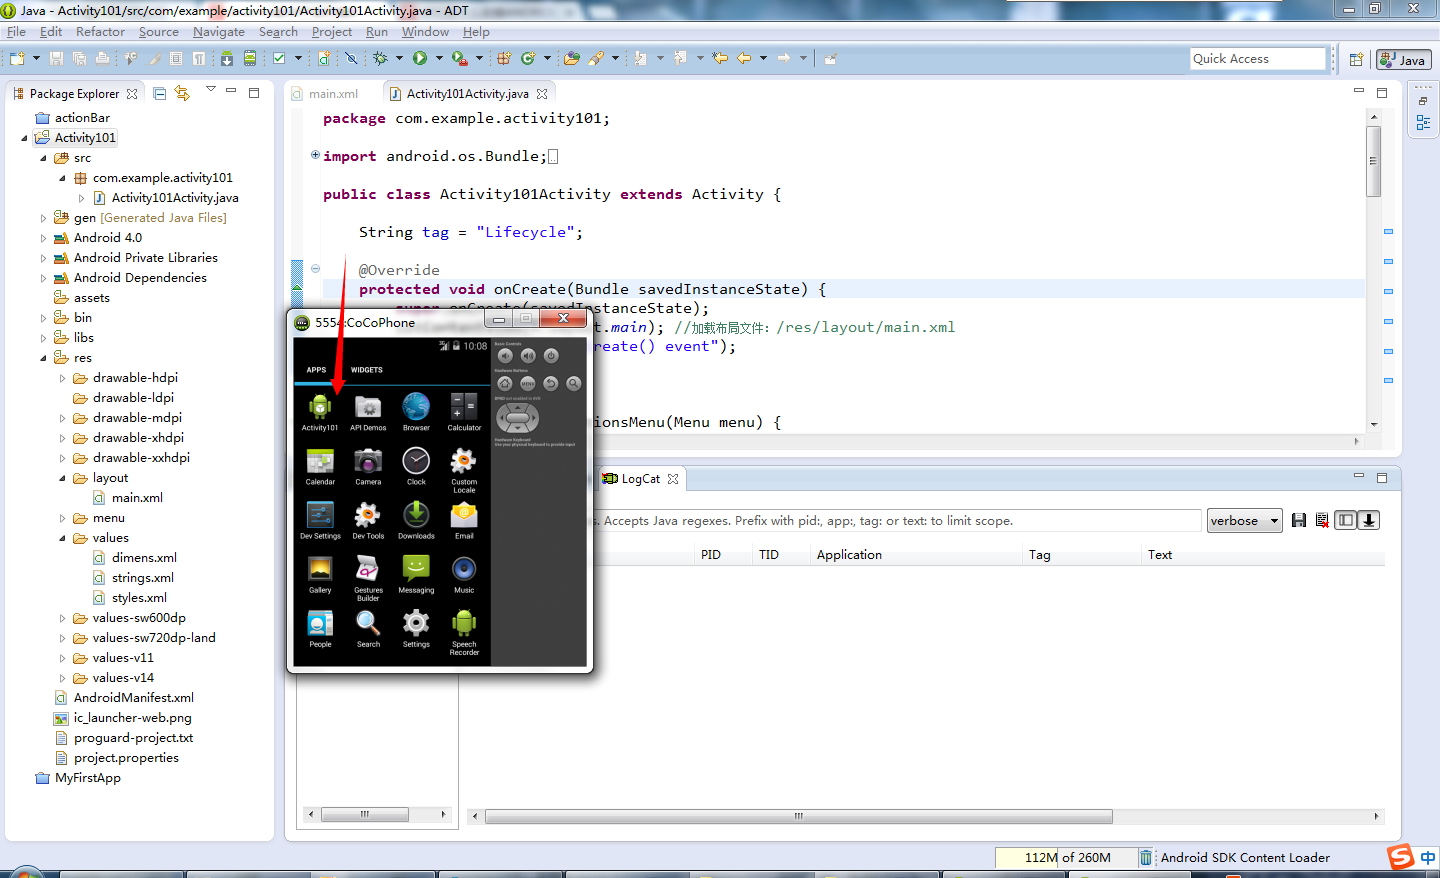The width and height of the screenshot is (1440, 878).
Task: Open the verbose log level dropdown
Action: click(1244, 521)
